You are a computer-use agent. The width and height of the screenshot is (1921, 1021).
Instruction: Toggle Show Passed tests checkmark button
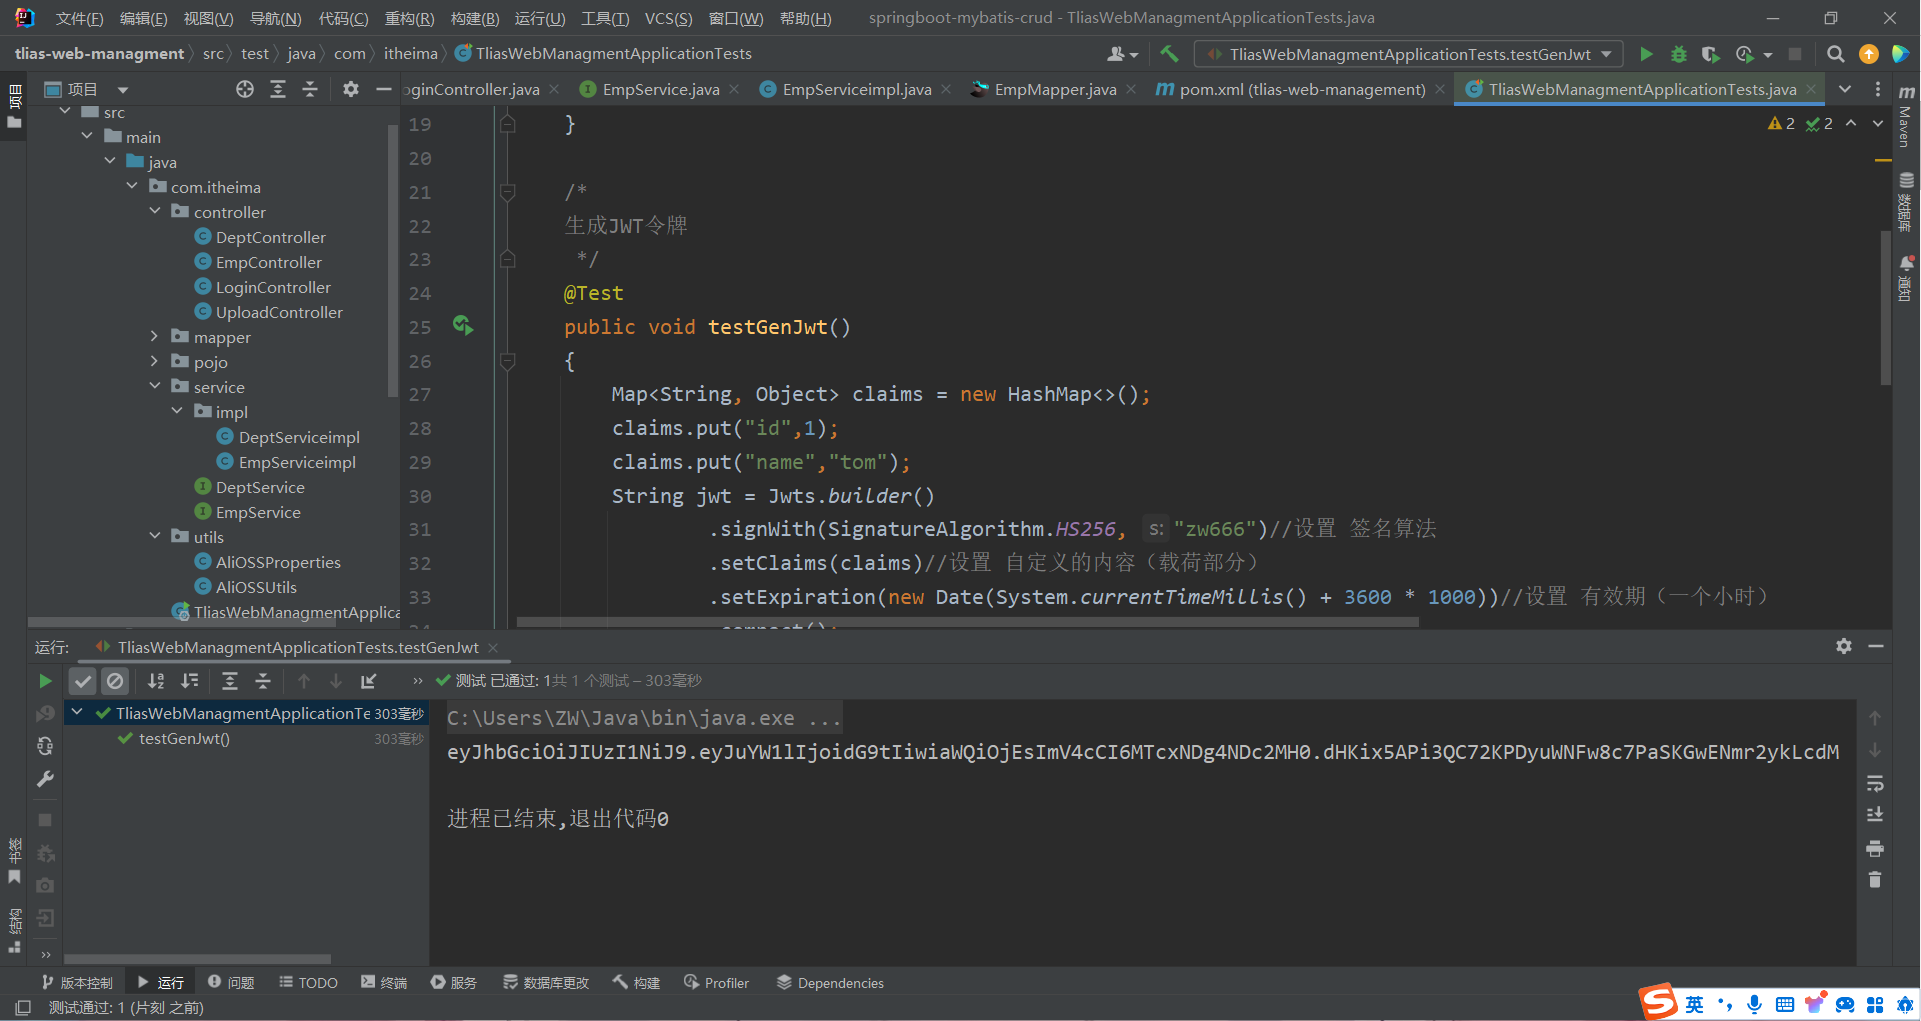[83, 681]
